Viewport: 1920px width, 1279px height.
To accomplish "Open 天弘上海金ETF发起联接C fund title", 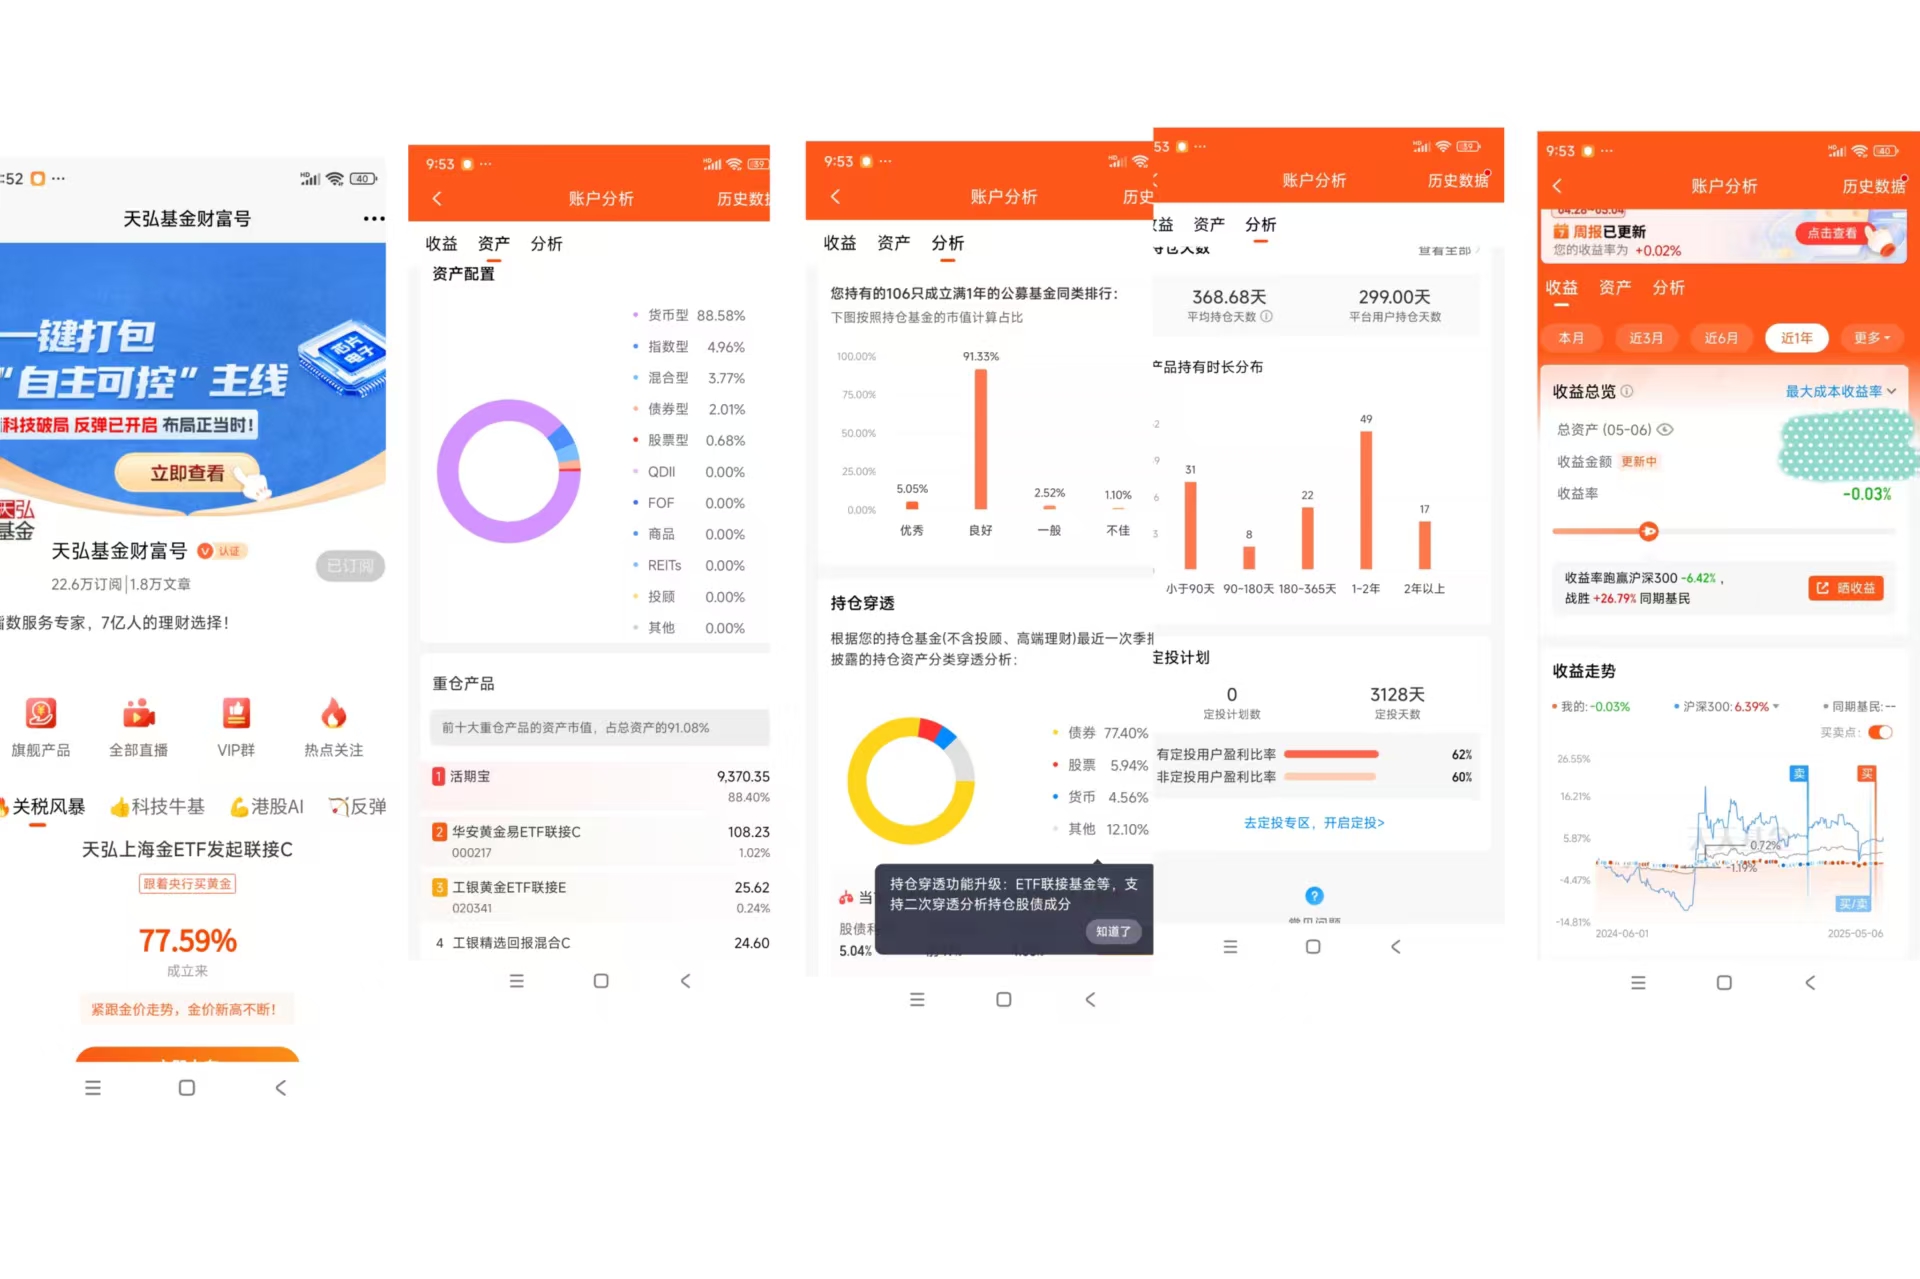I will click(x=187, y=850).
